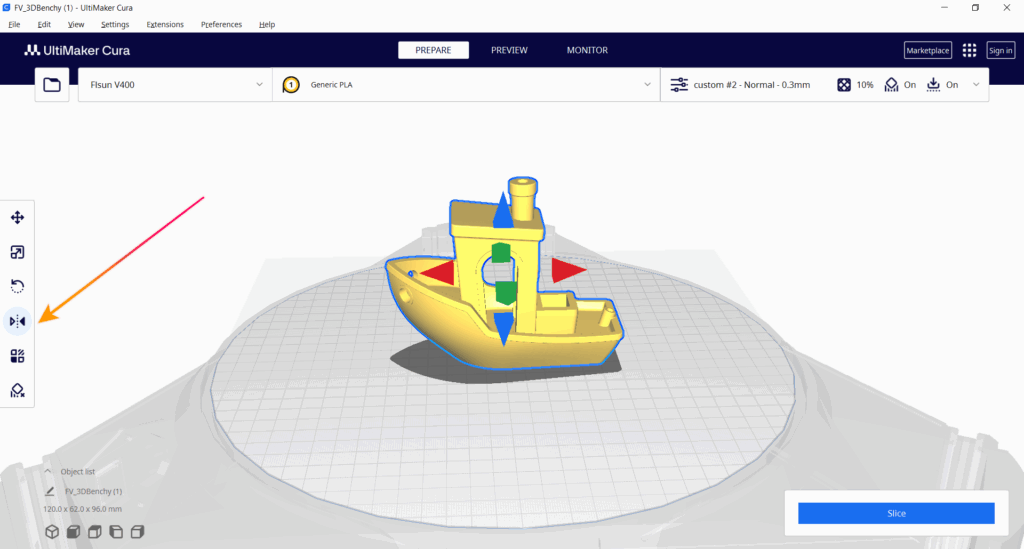The height and width of the screenshot is (549, 1024).
Task: Switch to the PREPARE stage
Action: [x=433, y=50]
